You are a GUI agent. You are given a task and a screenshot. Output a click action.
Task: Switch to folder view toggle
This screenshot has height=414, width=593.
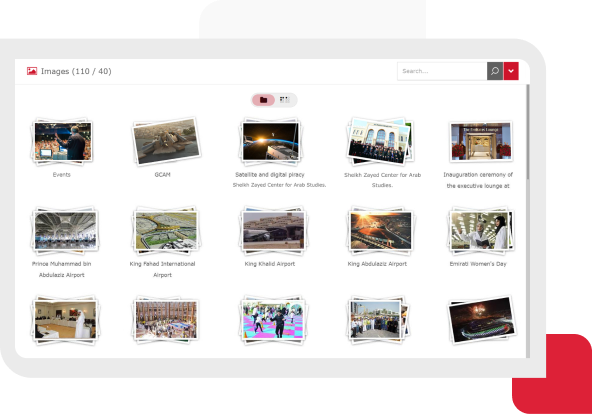point(264,100)
